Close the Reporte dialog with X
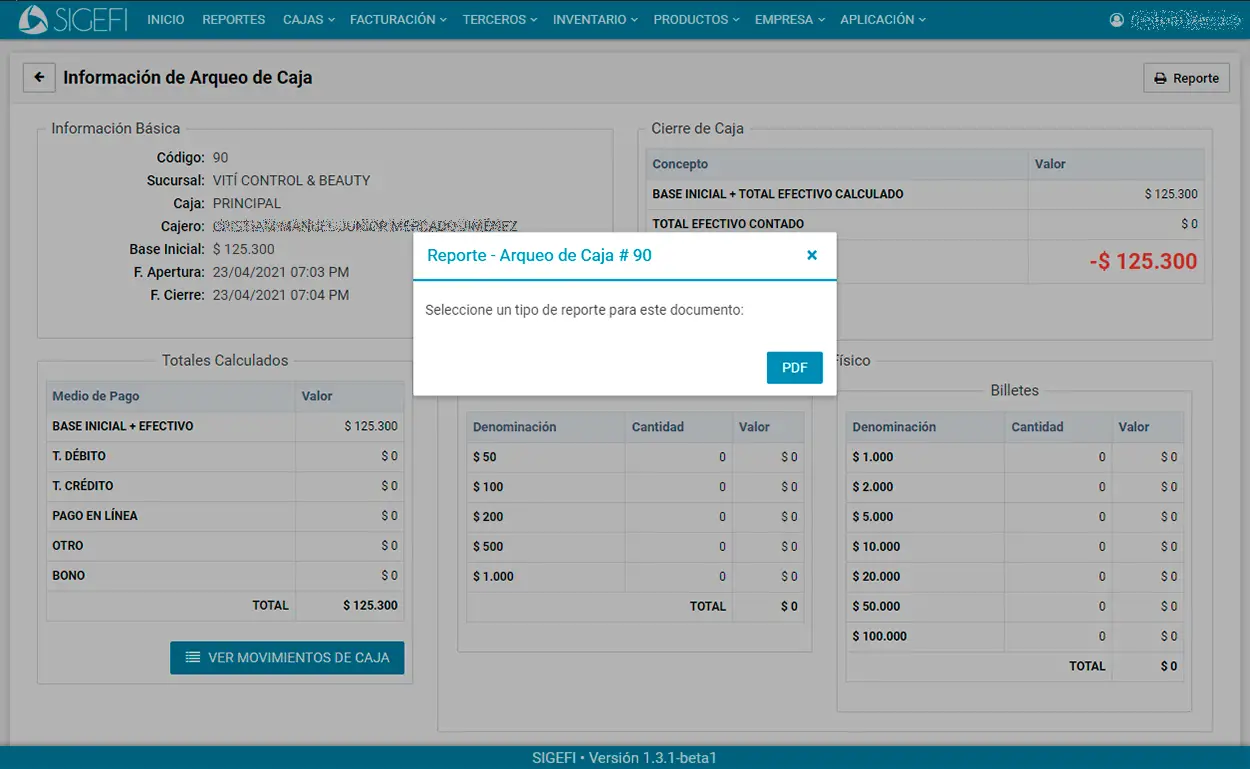Screen dimensions: 1250x769 [x=812, y=255]
